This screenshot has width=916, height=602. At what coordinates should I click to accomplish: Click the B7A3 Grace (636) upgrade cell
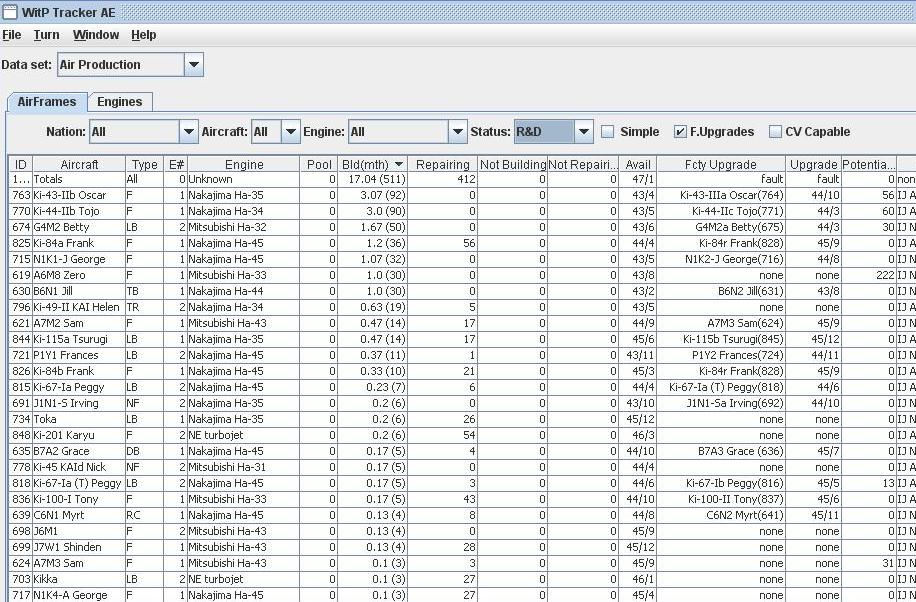point(721,451)
